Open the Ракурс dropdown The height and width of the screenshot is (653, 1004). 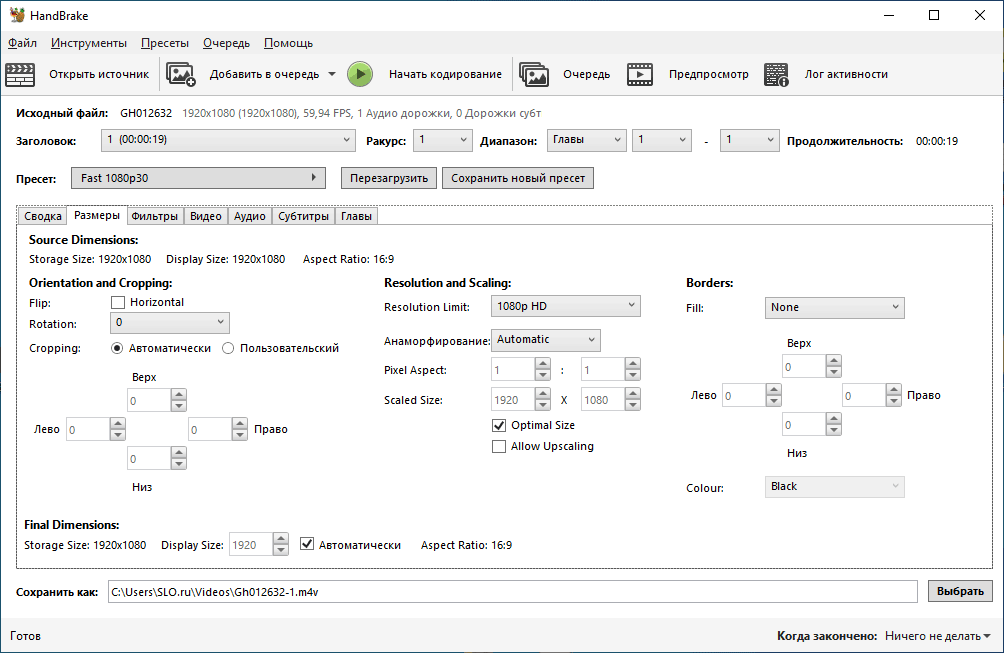(x=442, y=140)
